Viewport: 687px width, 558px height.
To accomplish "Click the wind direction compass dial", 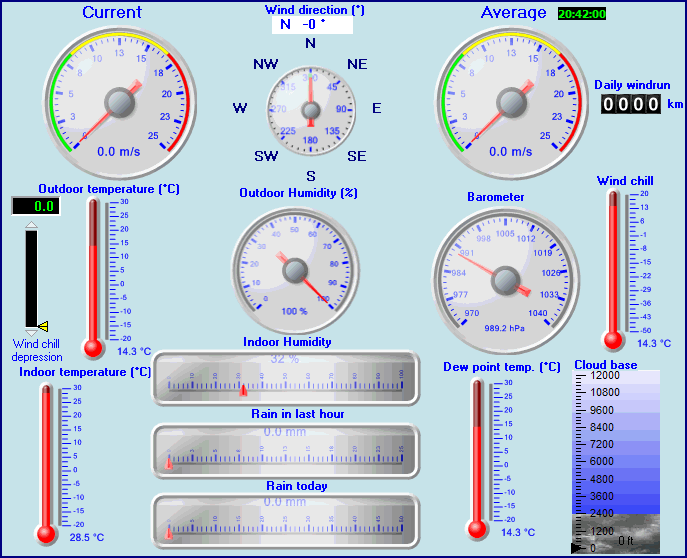I will (x=311, y=110).
